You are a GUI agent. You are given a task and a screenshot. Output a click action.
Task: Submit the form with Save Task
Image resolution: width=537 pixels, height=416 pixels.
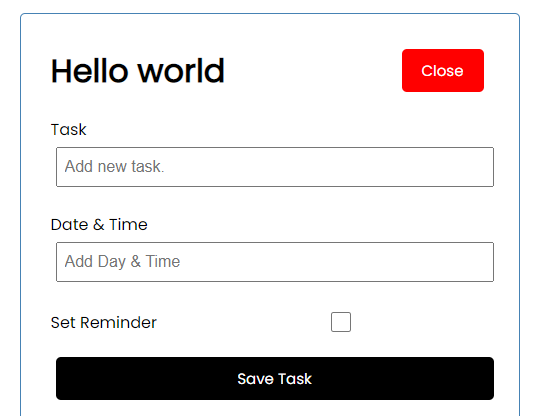point(275,378)
